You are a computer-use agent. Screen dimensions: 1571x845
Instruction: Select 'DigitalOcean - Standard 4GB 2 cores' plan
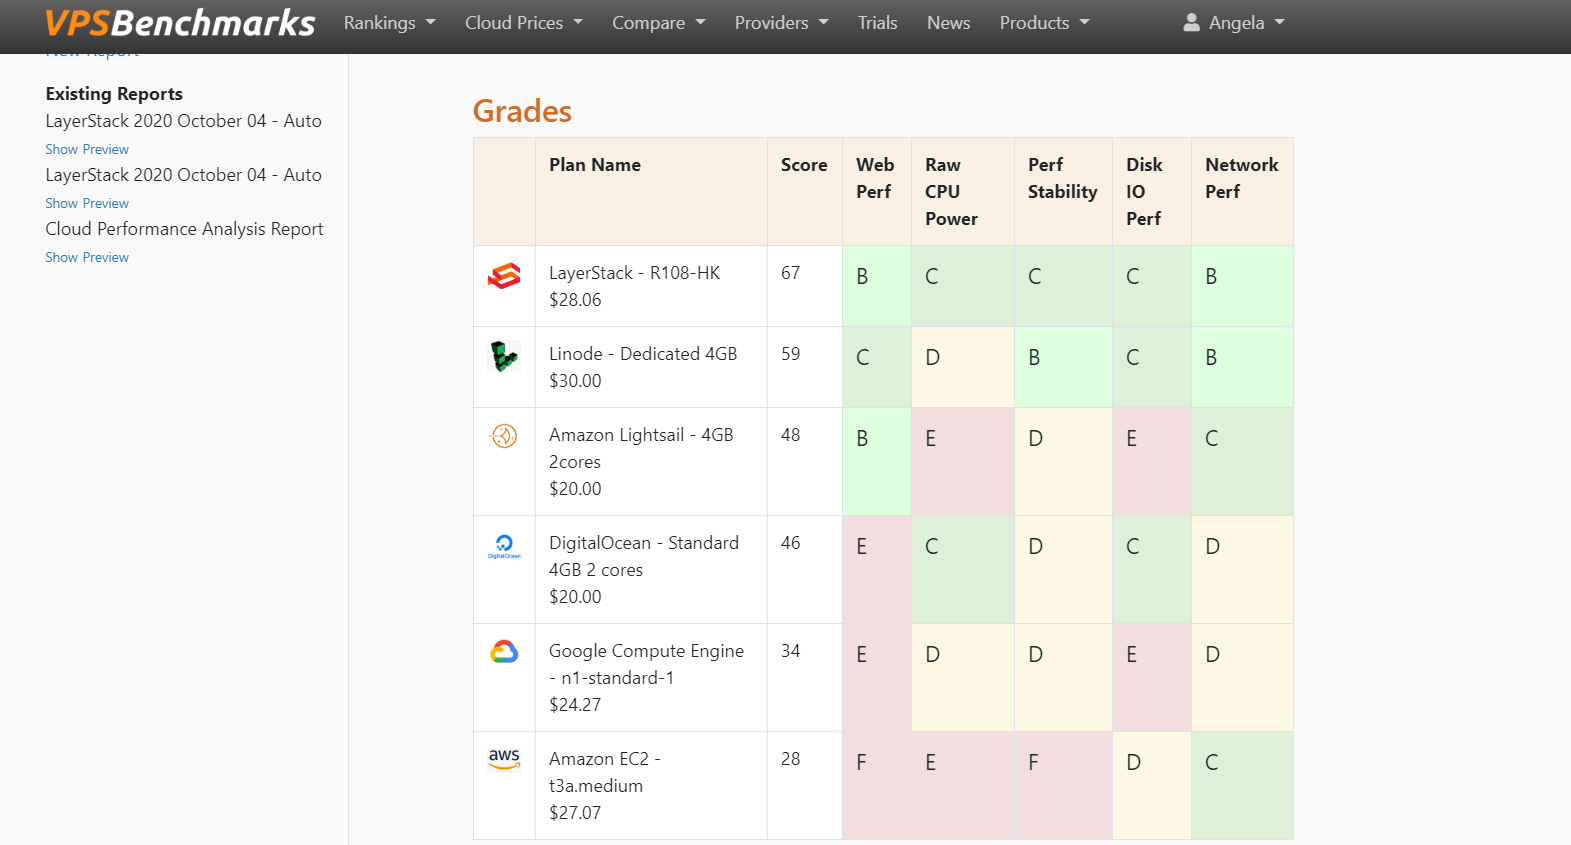(x=644, y=556)
